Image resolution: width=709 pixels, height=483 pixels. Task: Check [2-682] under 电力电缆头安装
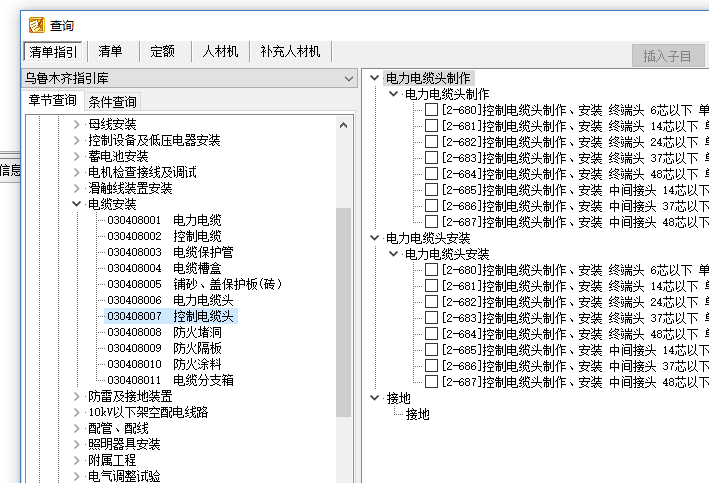432,302
